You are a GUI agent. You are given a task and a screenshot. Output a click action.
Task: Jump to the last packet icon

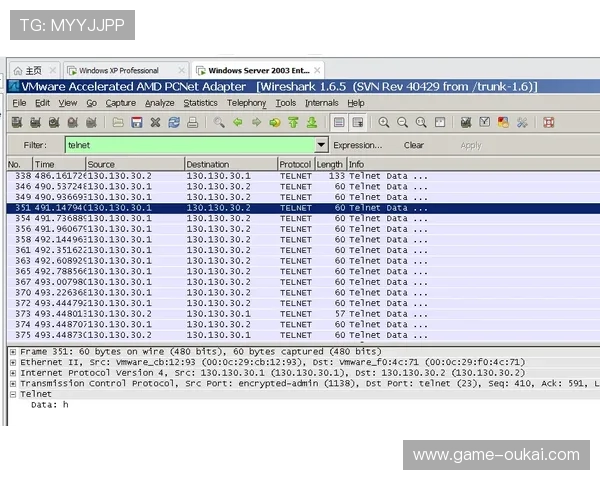pos(313,122)
